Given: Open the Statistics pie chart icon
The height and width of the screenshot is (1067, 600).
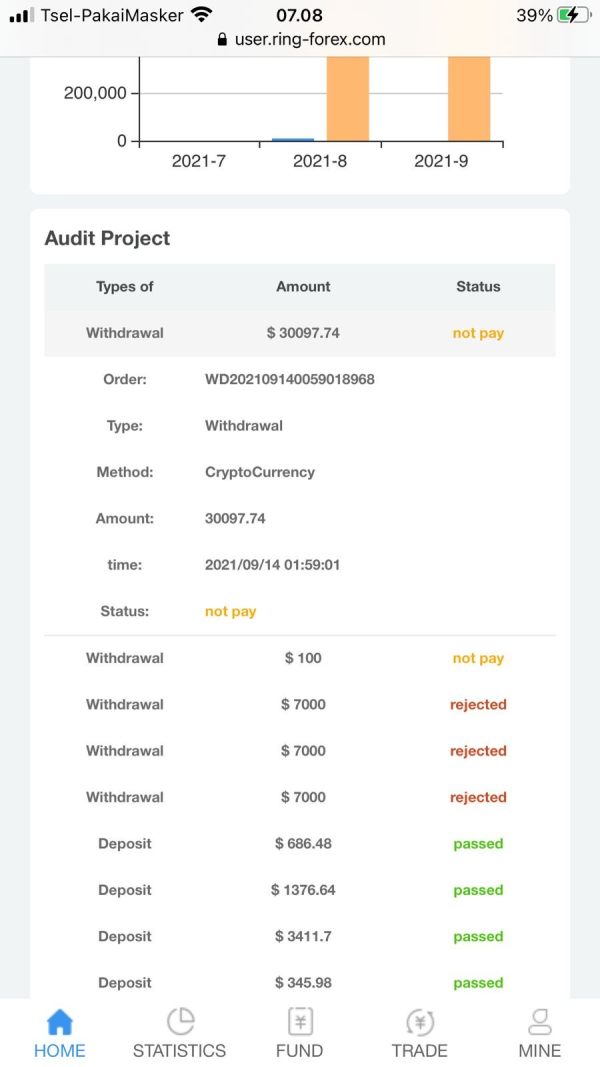Looking at the screenshot, I should point(180,1021).
